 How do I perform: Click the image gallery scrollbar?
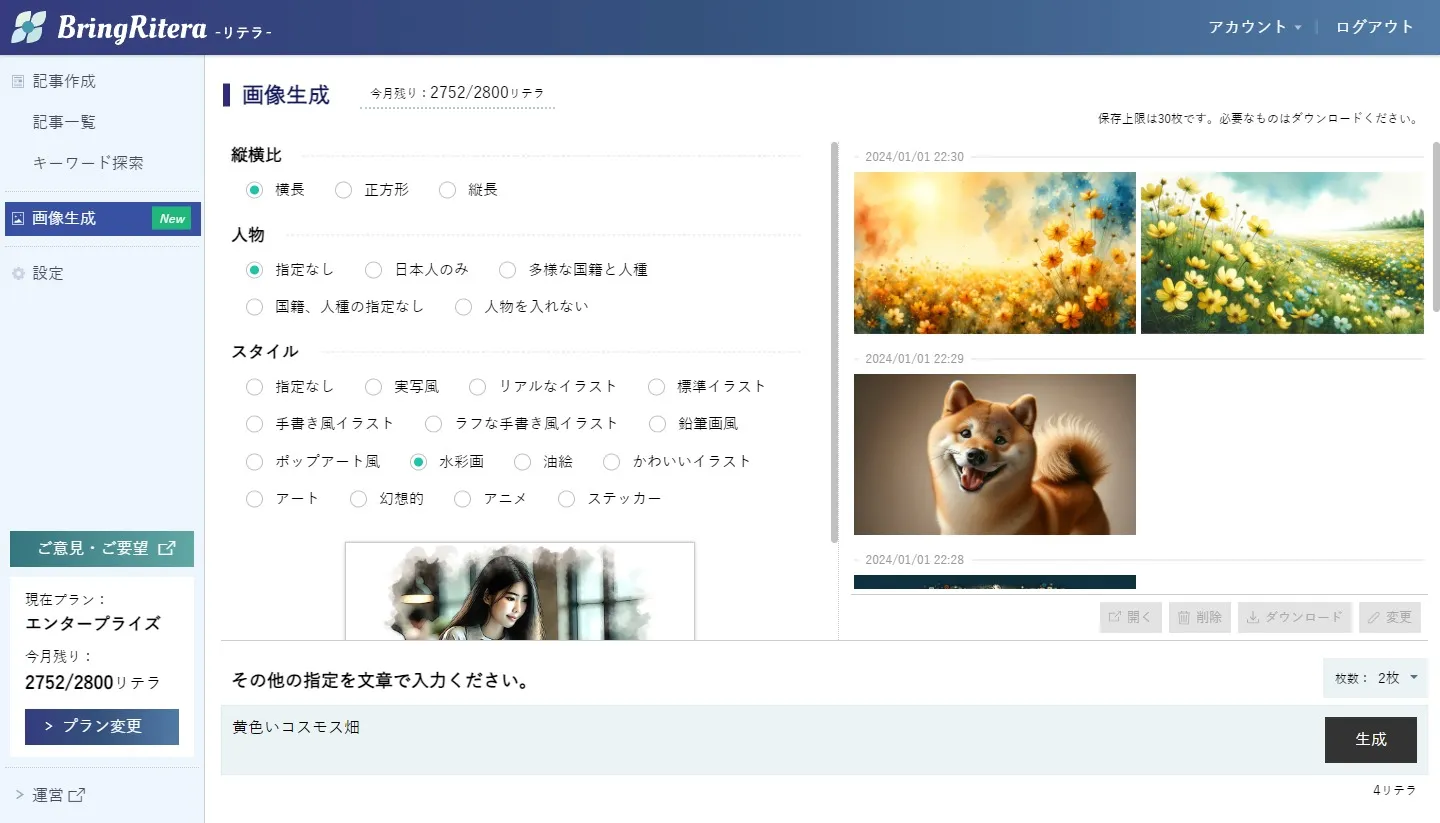point(1436,225)
